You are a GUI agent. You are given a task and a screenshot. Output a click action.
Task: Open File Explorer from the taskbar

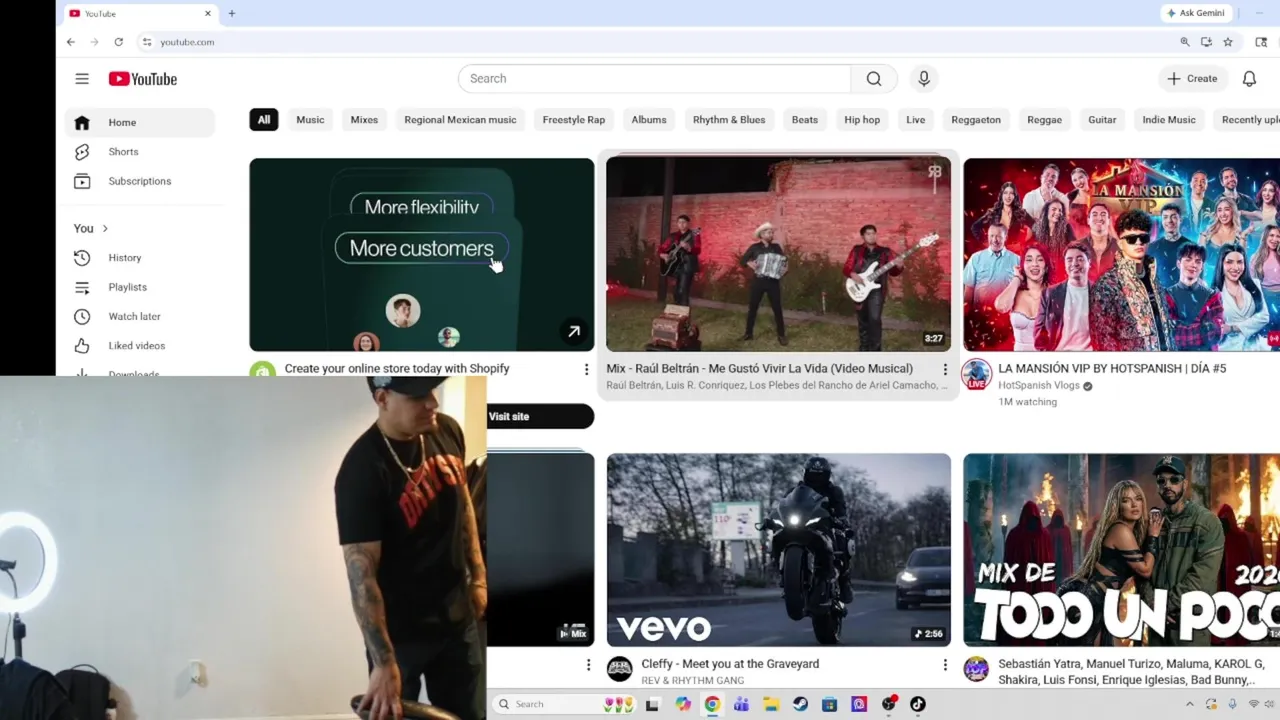771,704
